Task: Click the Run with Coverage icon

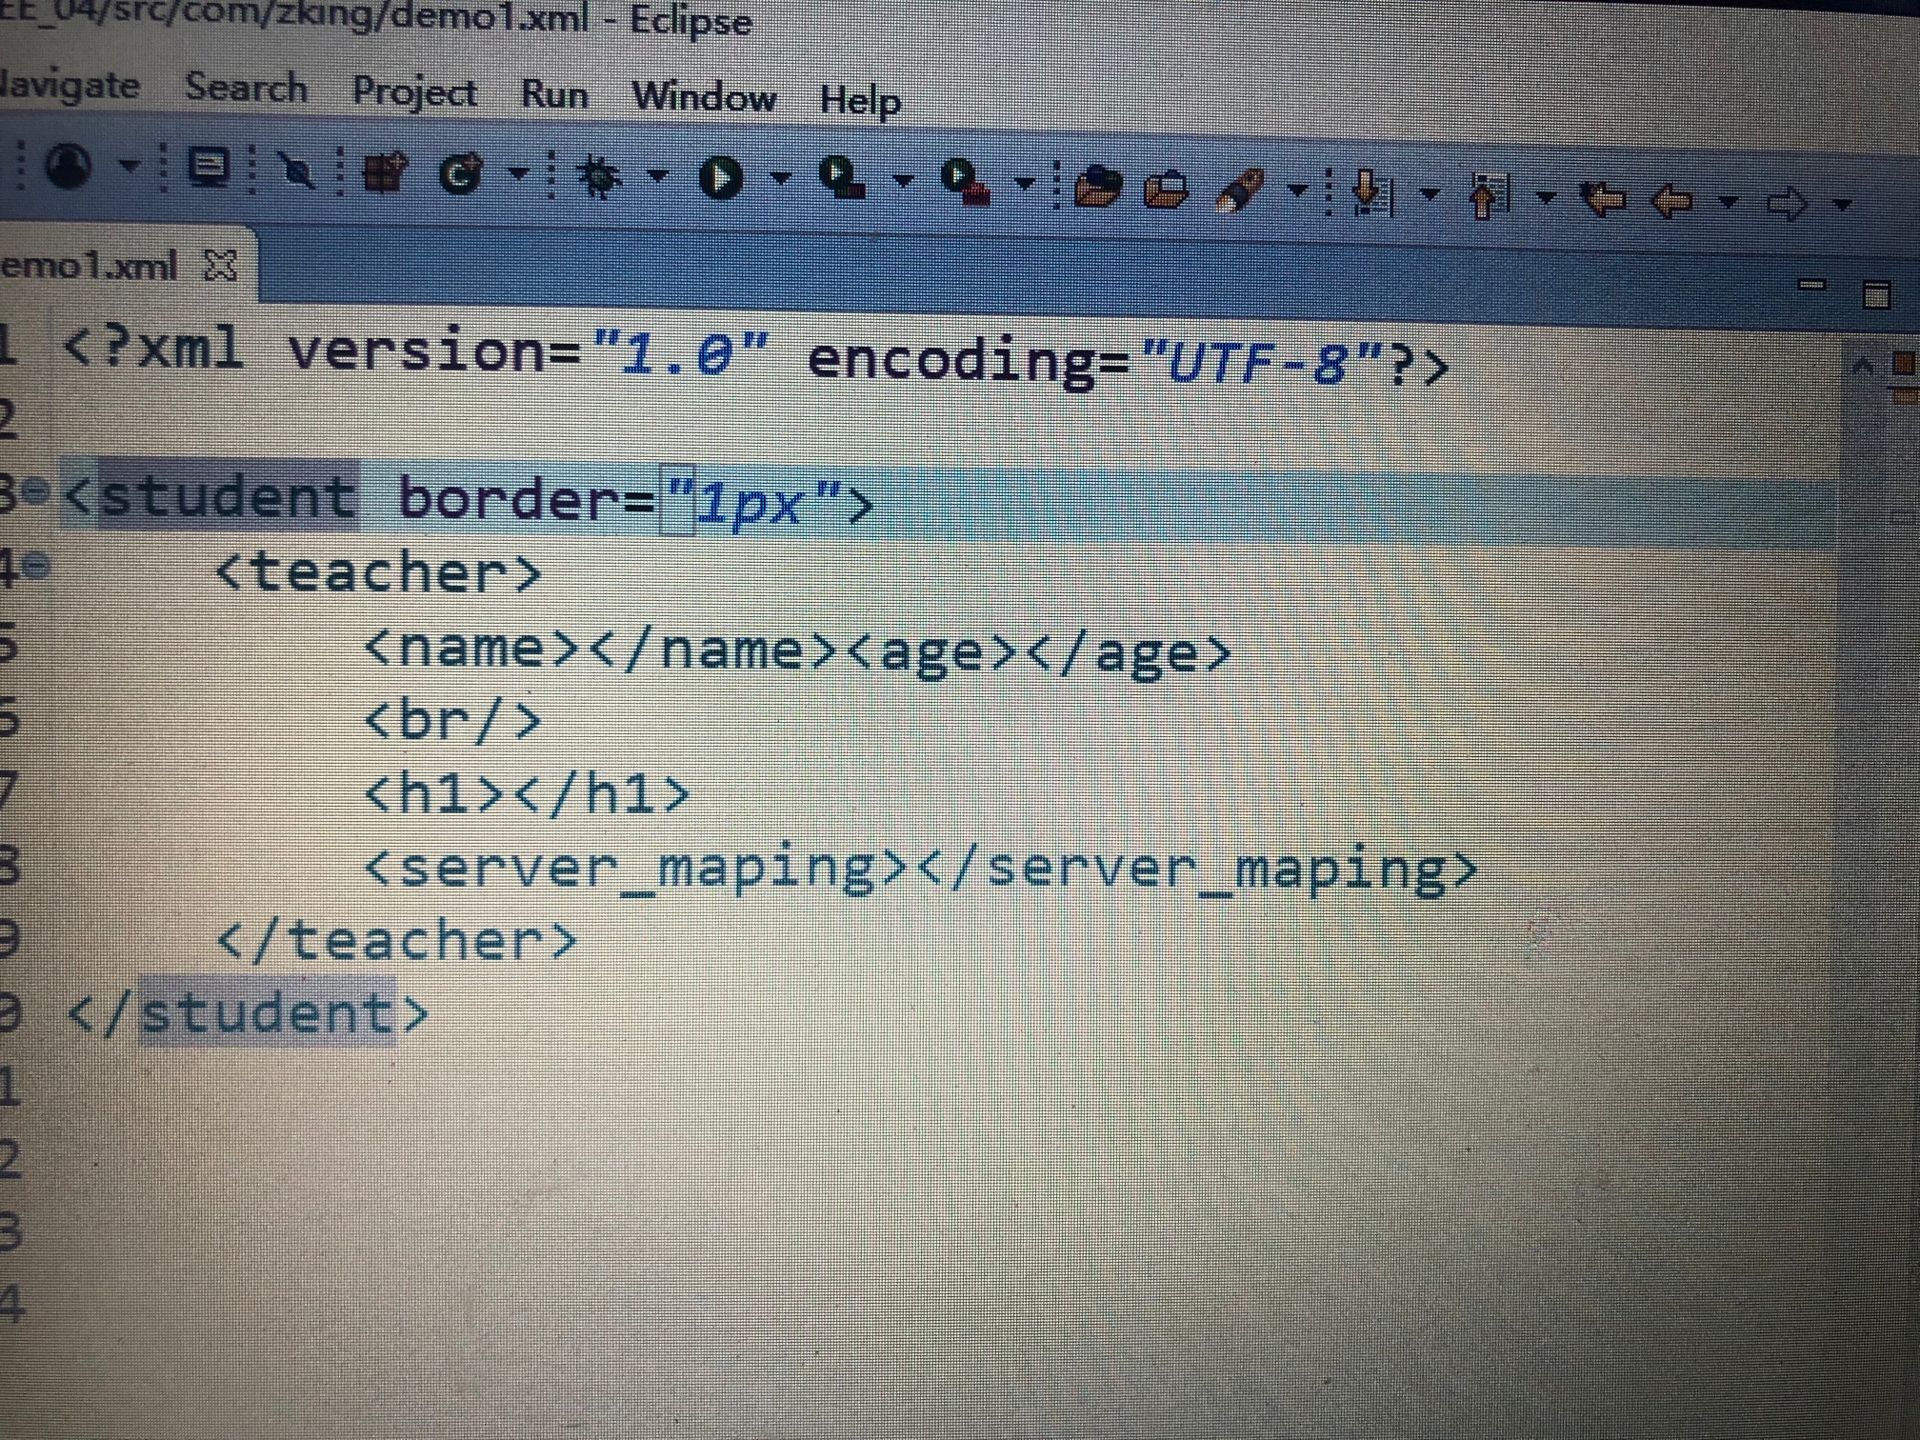Action: [843, 179]
